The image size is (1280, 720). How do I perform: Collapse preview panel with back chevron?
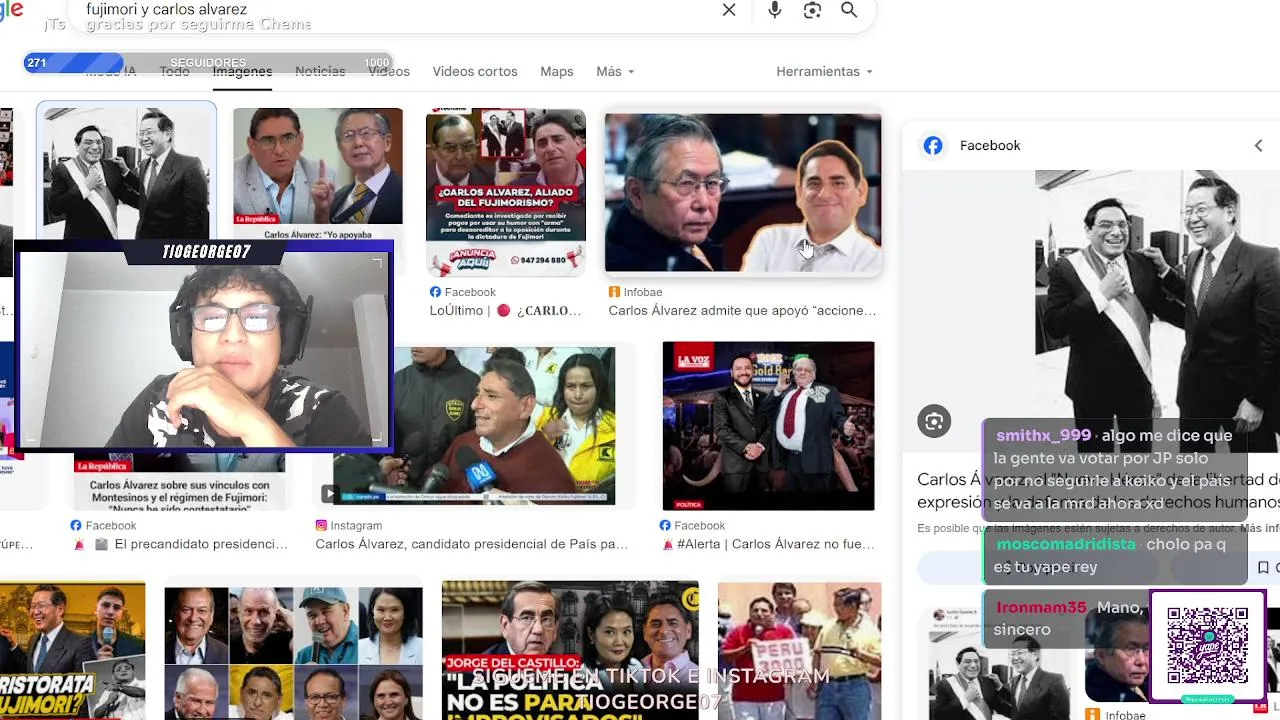pyautogui.click(x=1258, y=145)
